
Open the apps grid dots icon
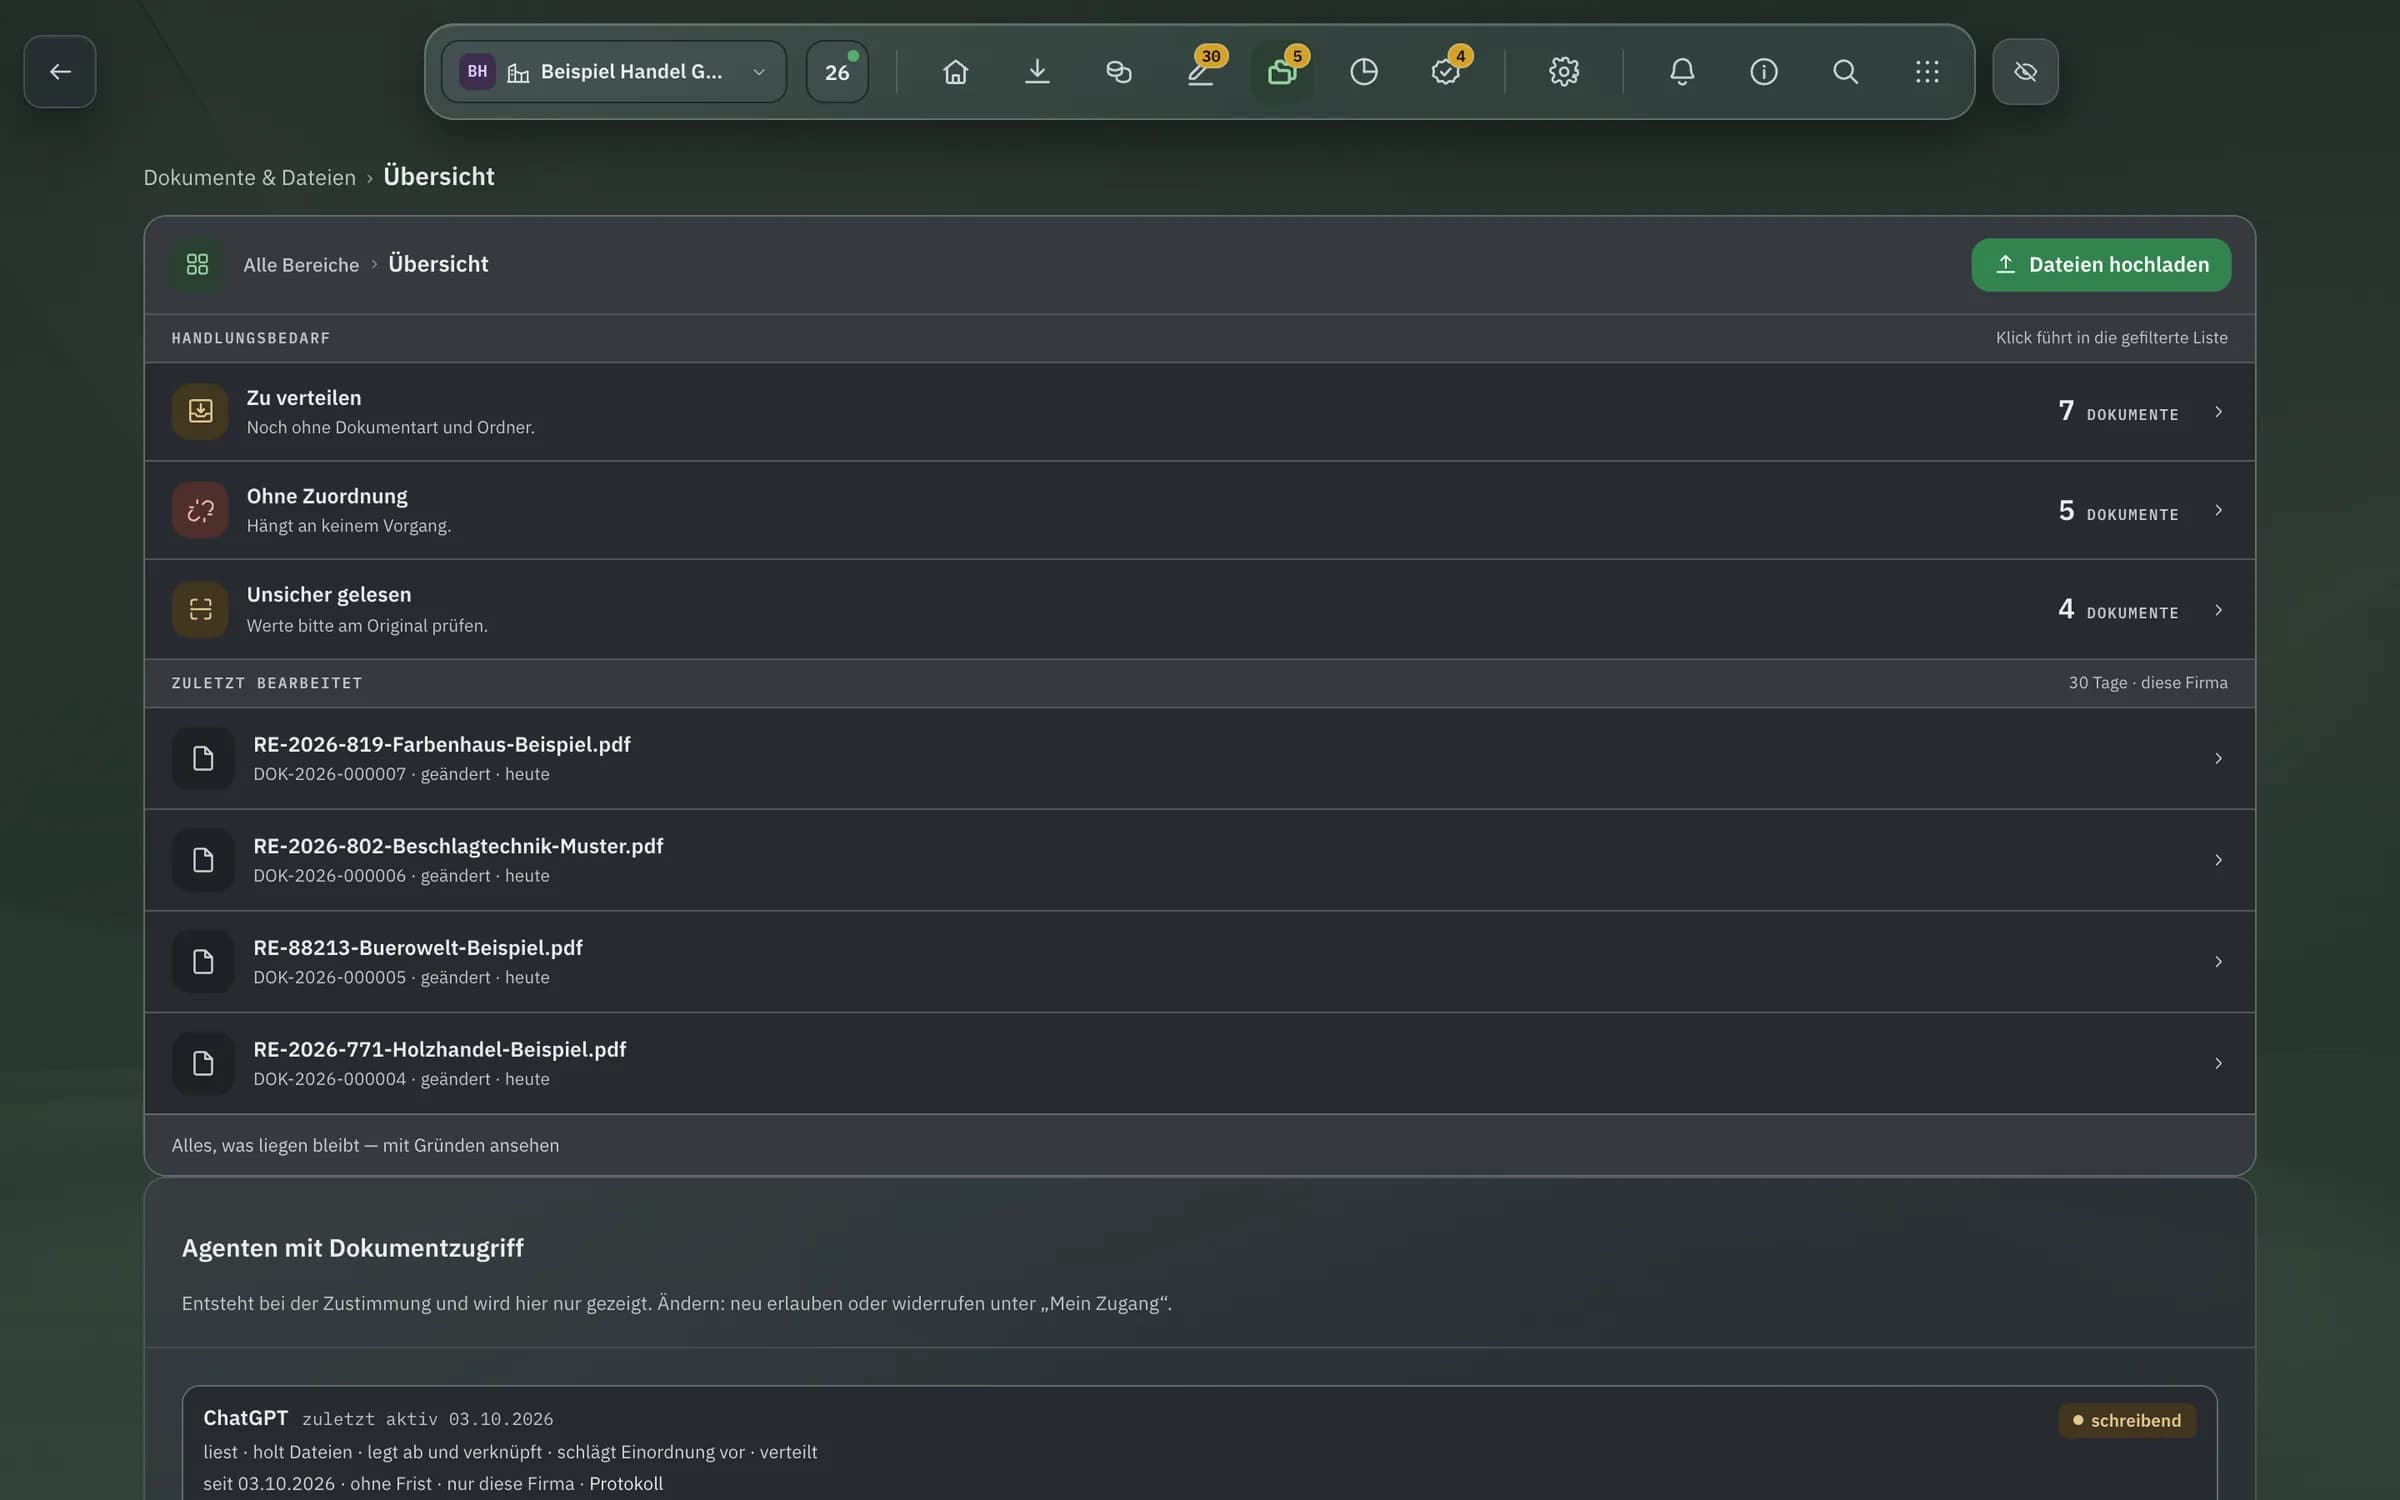pos(1927,71)
